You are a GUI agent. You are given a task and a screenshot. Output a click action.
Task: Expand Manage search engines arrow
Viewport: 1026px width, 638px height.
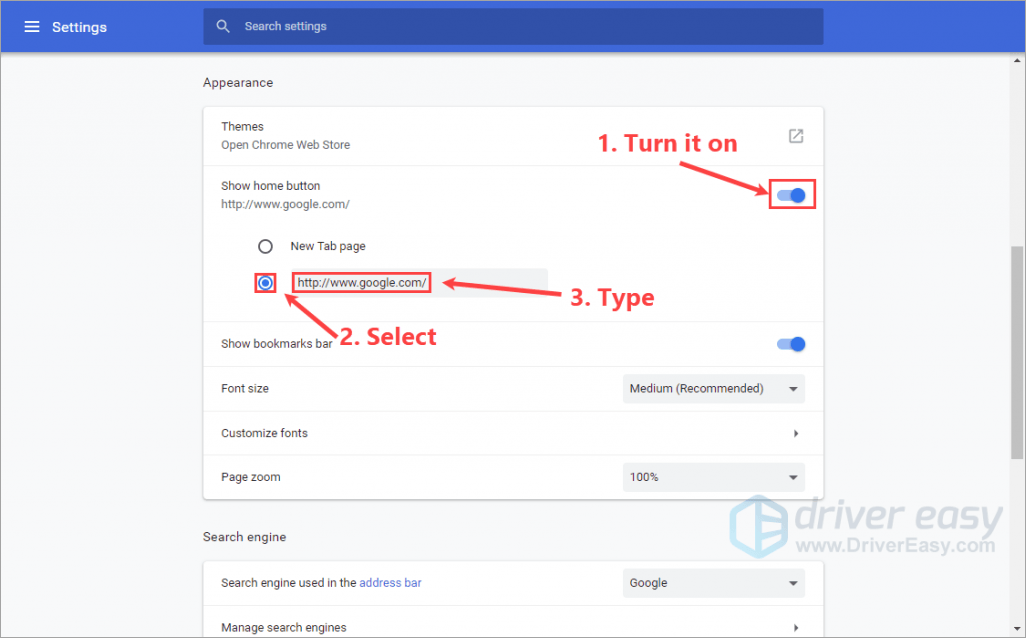click(x=796, y=628)
